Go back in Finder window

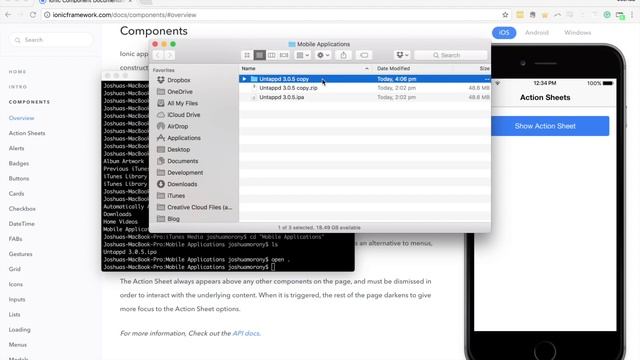pos(158,55)
